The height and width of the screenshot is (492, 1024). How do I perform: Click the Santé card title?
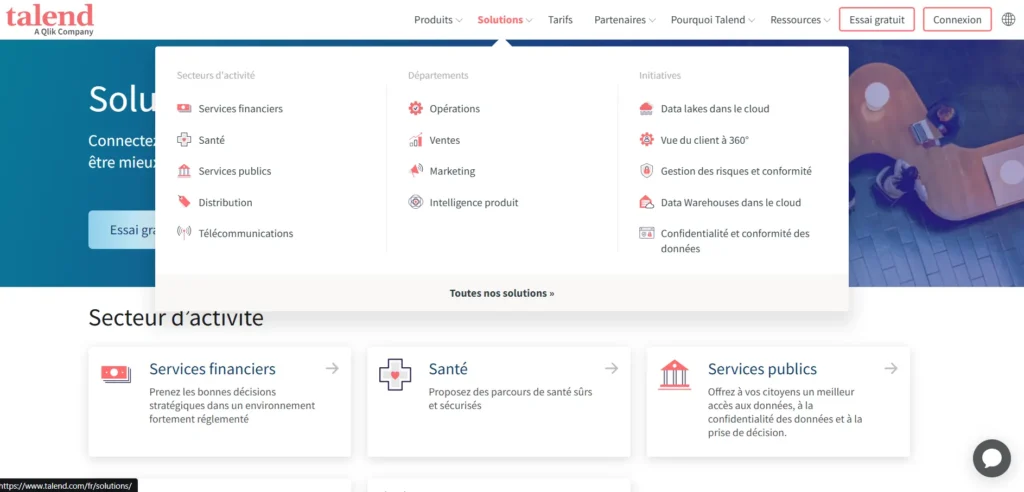(x=448, y=369)
